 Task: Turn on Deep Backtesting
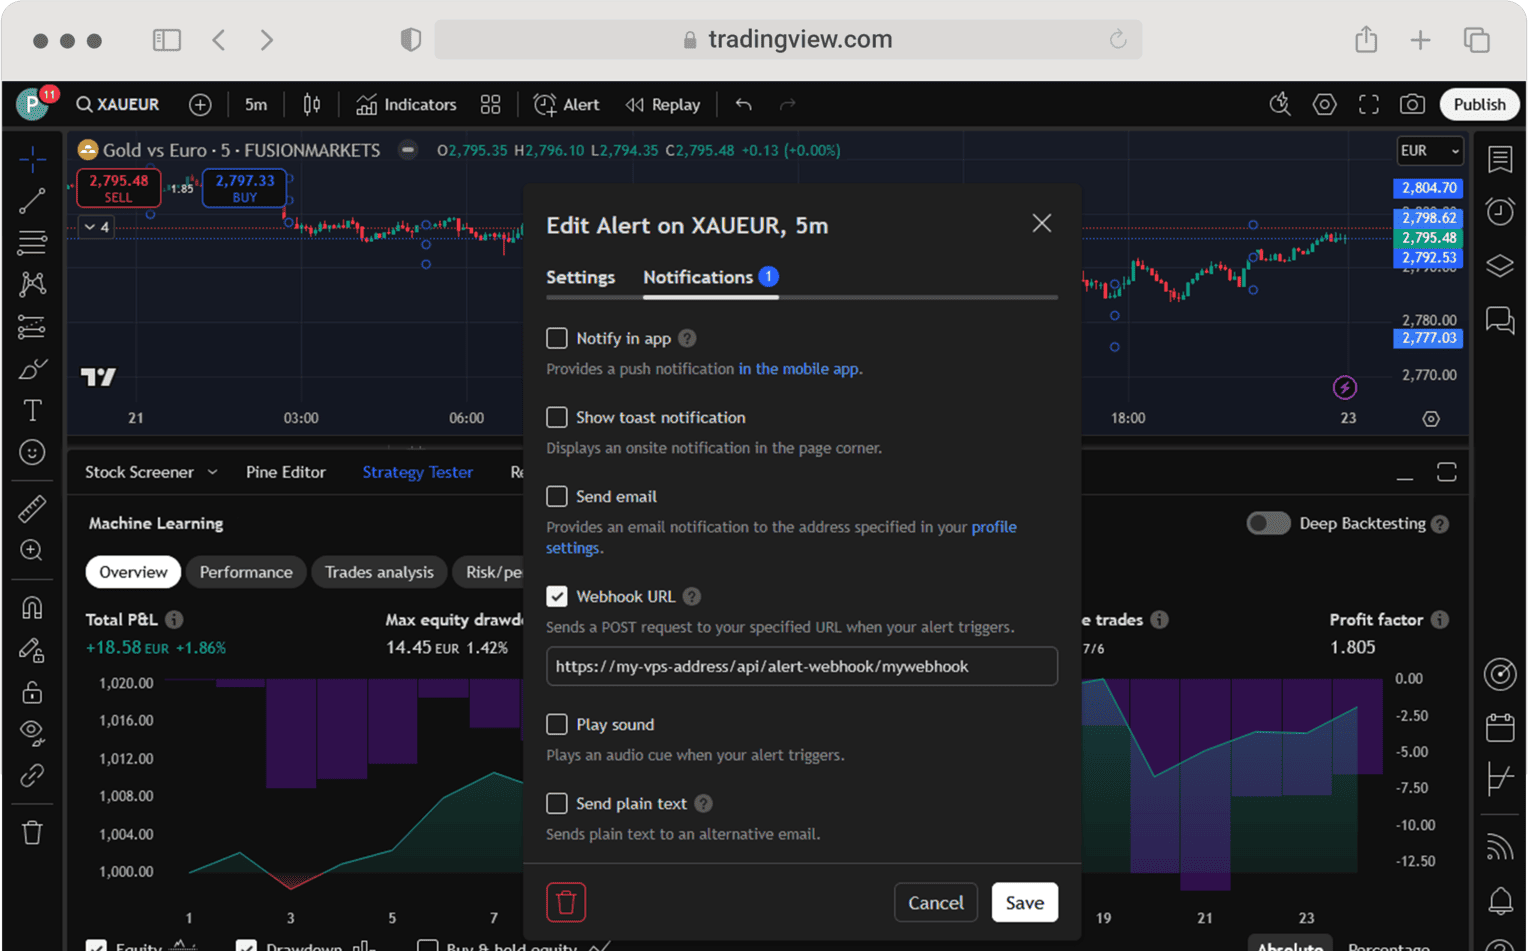(x=1267, y=523)
